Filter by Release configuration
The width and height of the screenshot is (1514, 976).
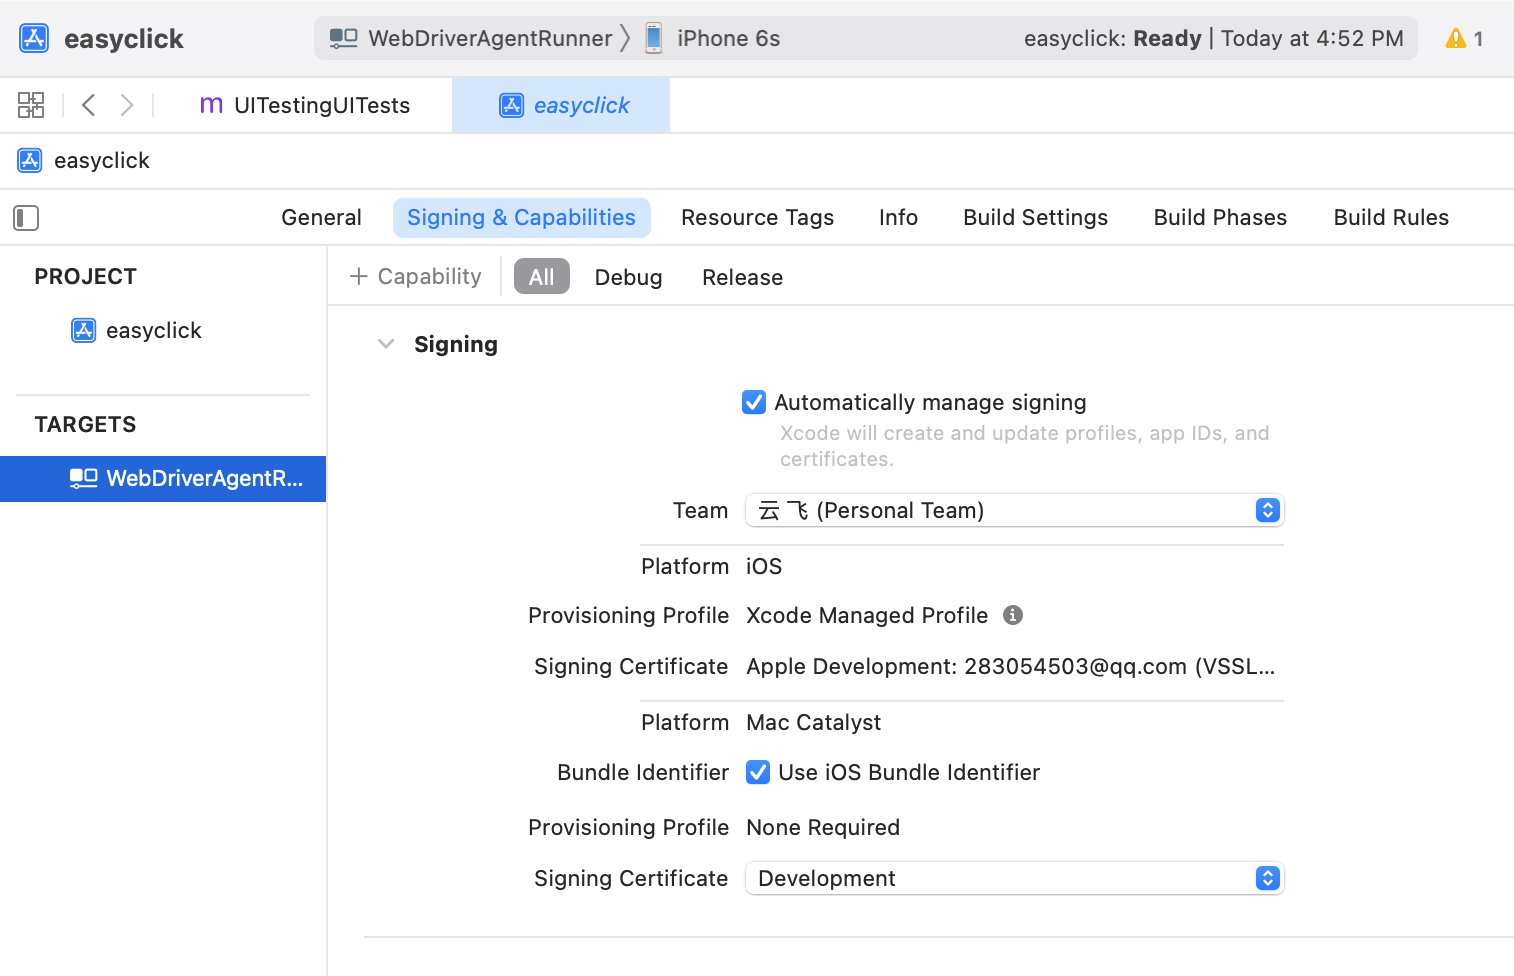tap(742, 277)
